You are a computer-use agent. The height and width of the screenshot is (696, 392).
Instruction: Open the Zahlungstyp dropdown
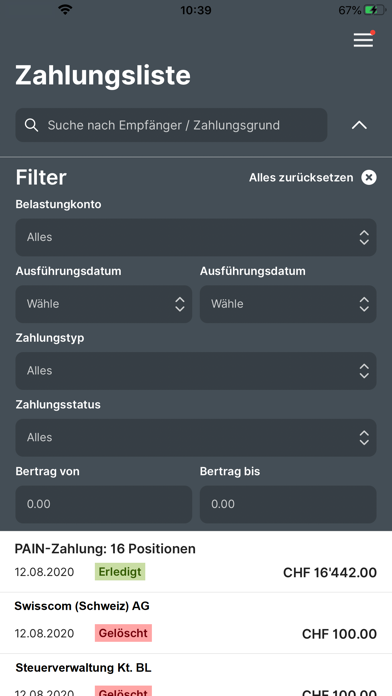click(196, 371)
